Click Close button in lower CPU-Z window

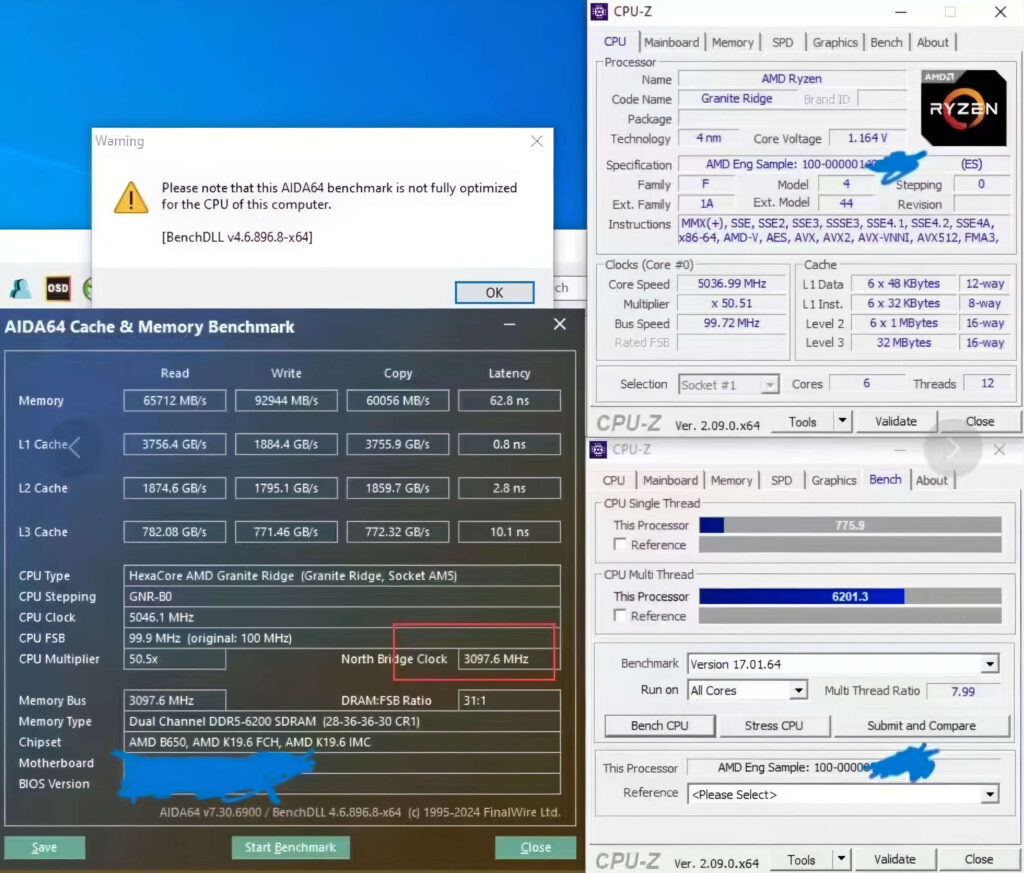(978, 859)
